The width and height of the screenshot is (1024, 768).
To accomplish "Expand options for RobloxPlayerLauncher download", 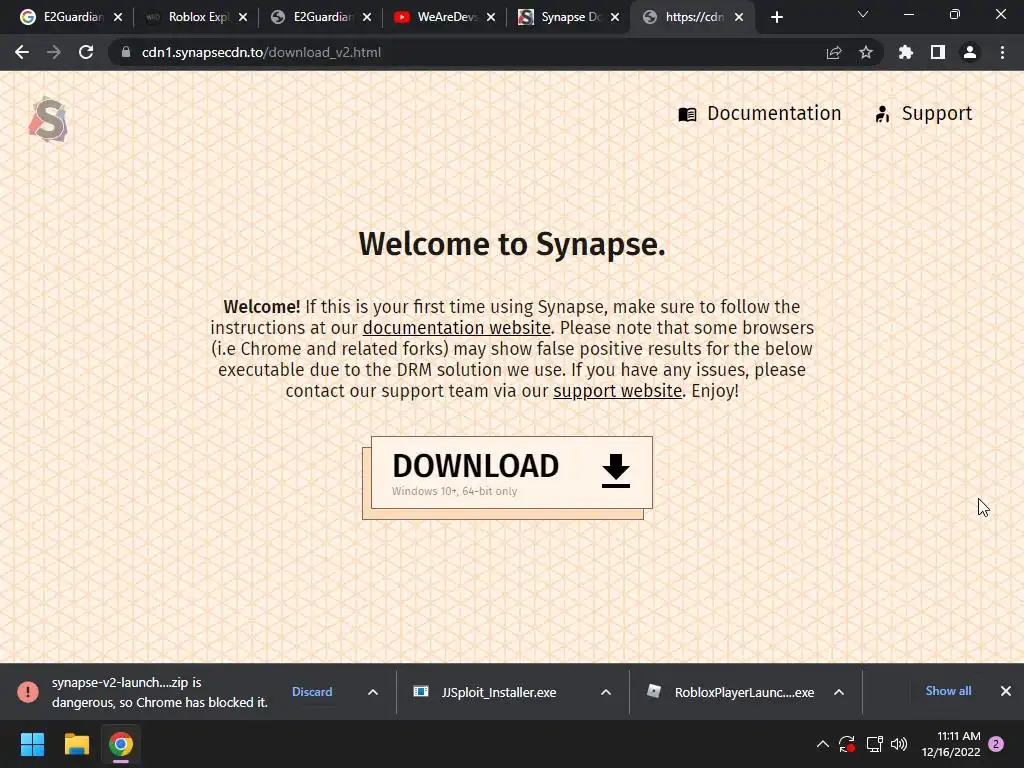I will [839, 692].
